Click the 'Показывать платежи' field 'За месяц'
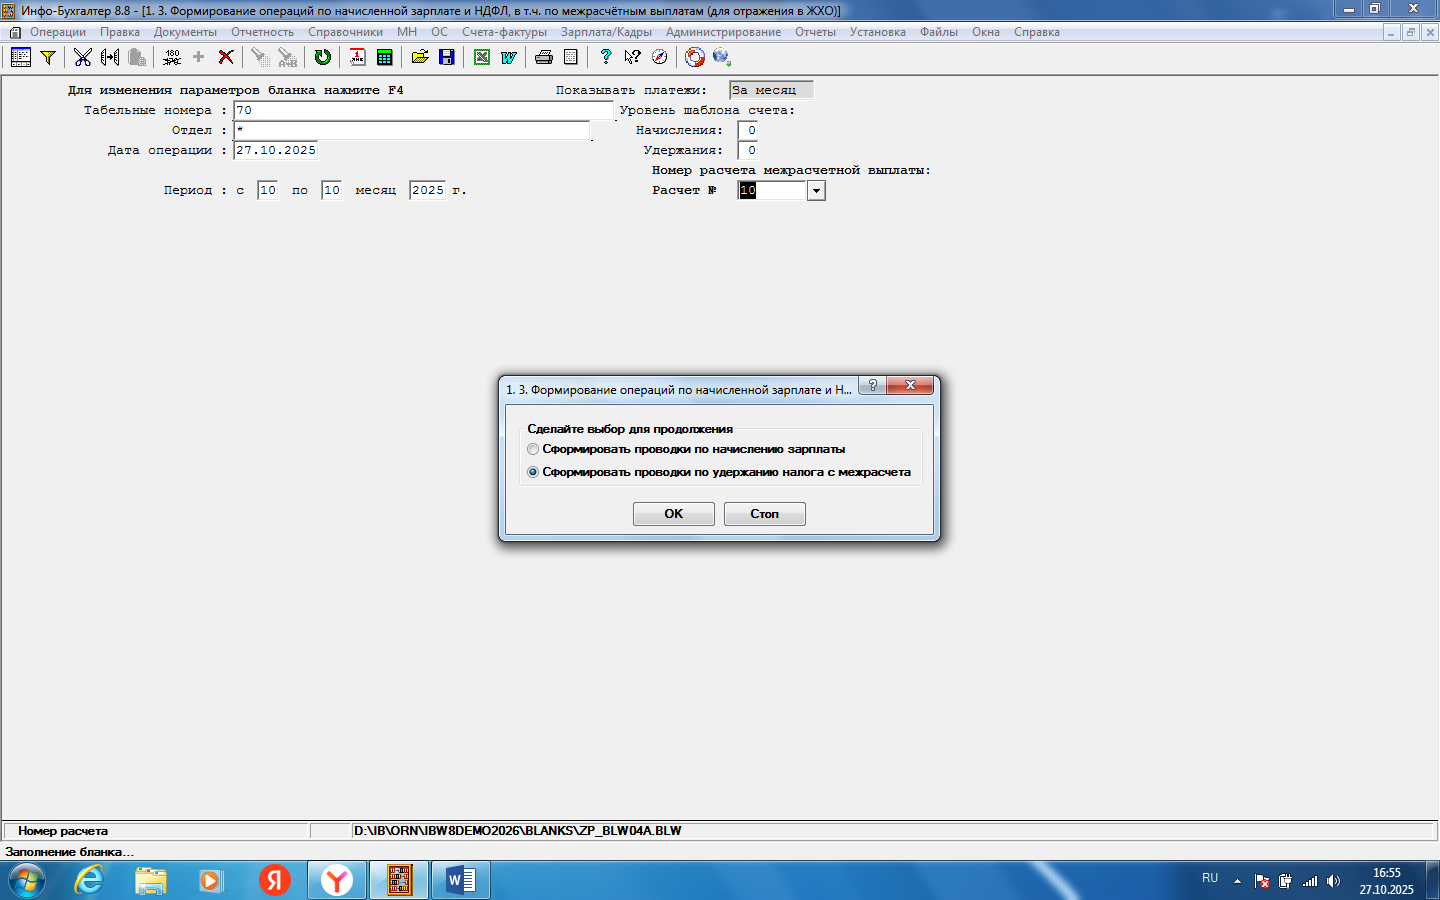The image size is (1440, 900). point(771,90)
